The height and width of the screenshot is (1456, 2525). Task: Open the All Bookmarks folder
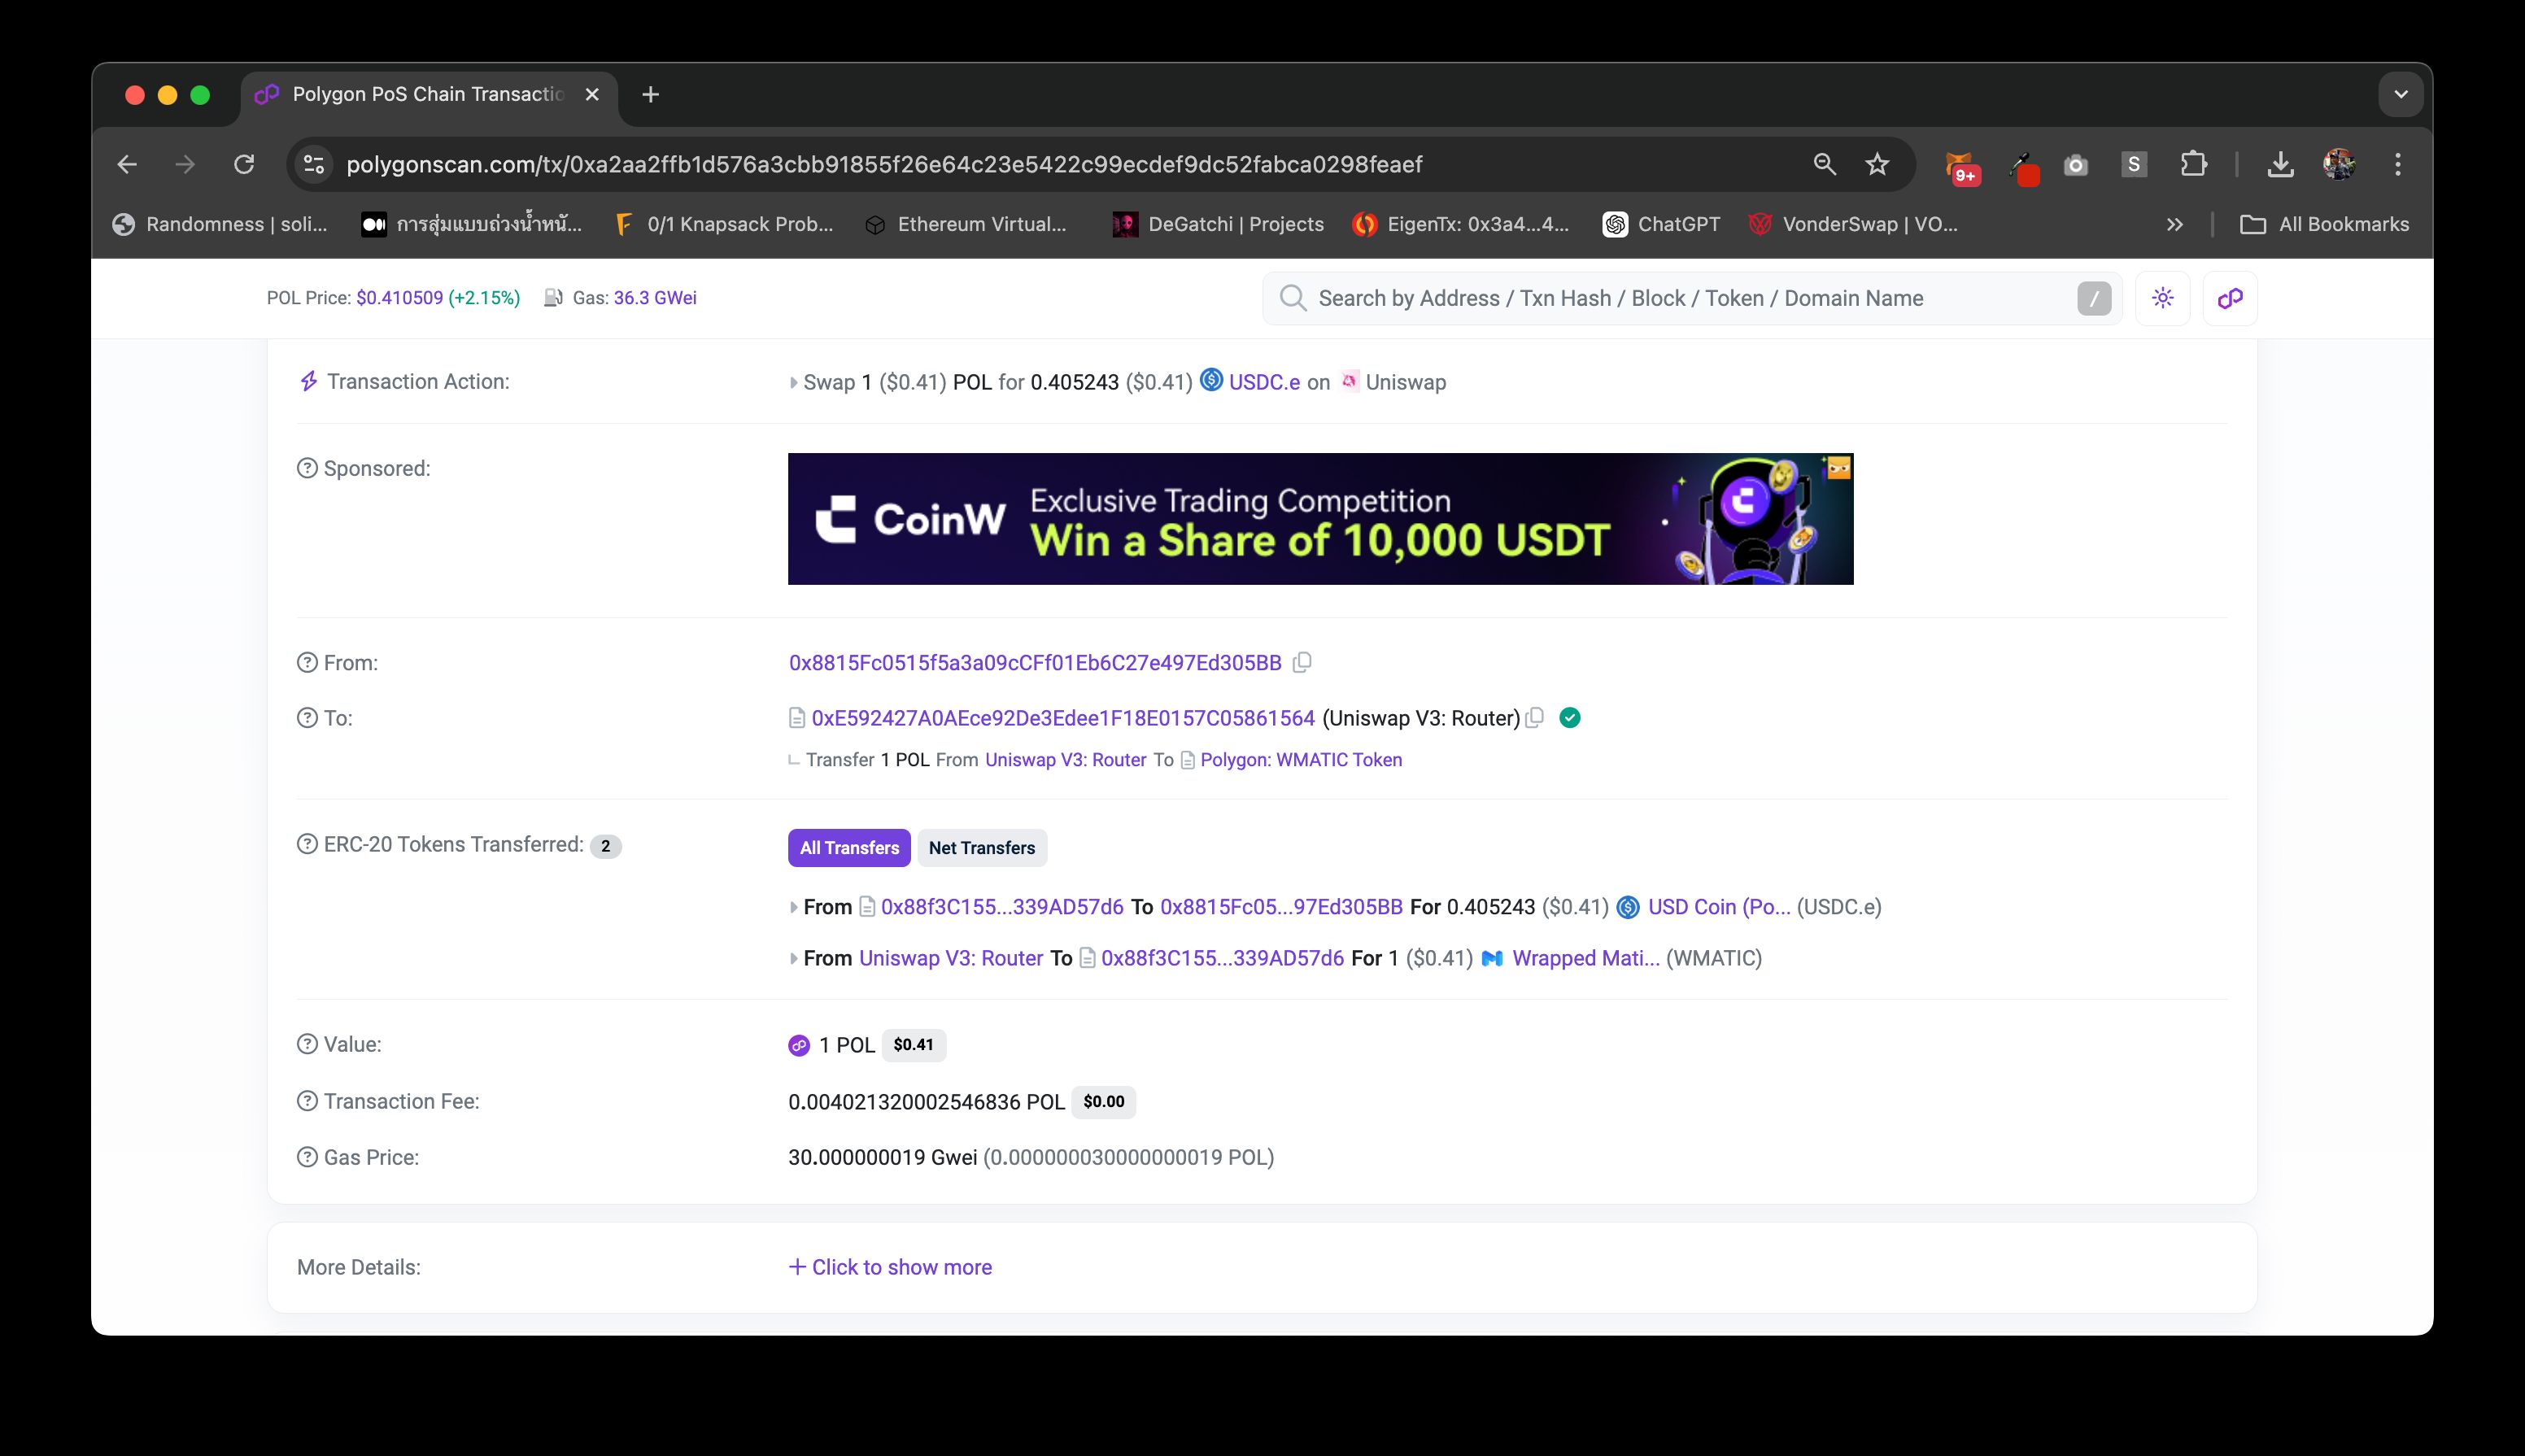pyautogui.click(x=2324, y=224)
